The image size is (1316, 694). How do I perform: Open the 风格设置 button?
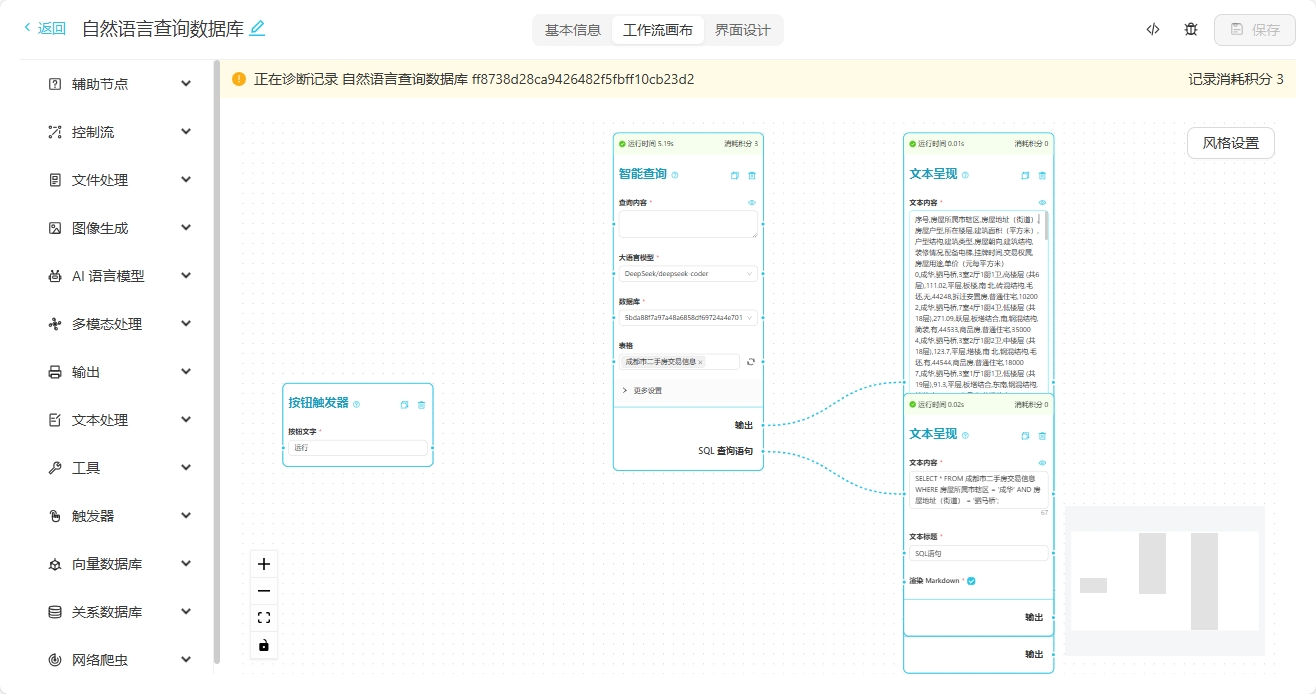tap(1231, 143)
